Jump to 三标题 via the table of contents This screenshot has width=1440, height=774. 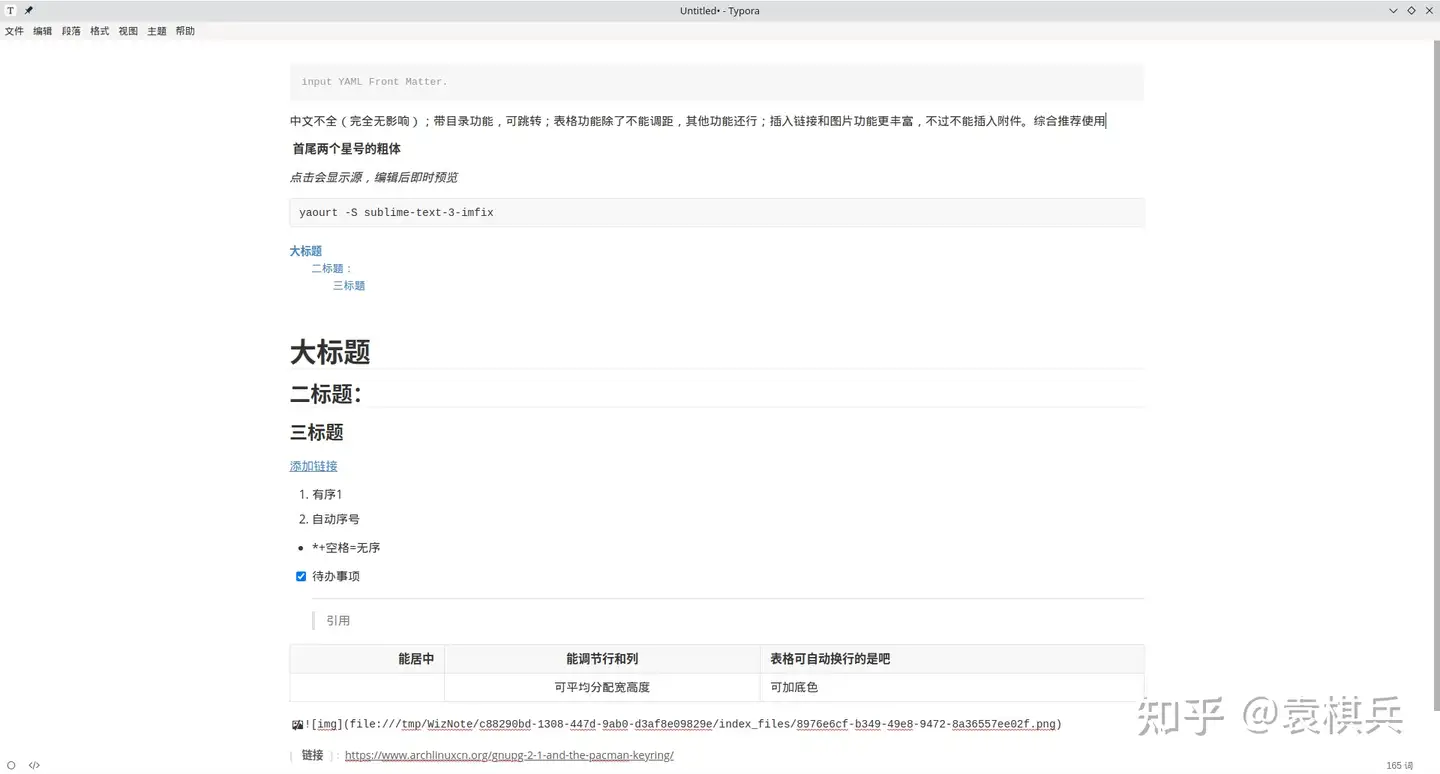(x=349, y=286)
